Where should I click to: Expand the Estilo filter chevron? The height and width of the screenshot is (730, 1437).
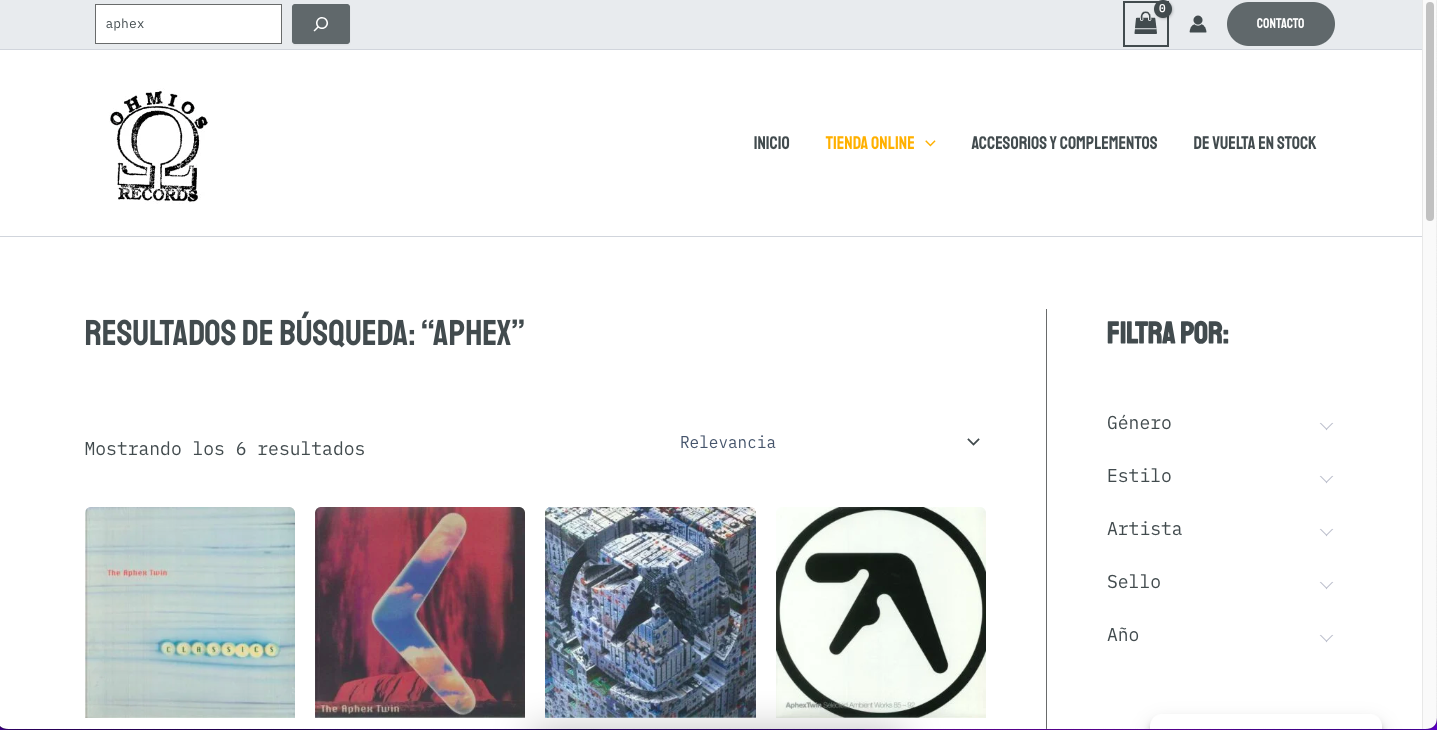tap(1326, 479)
